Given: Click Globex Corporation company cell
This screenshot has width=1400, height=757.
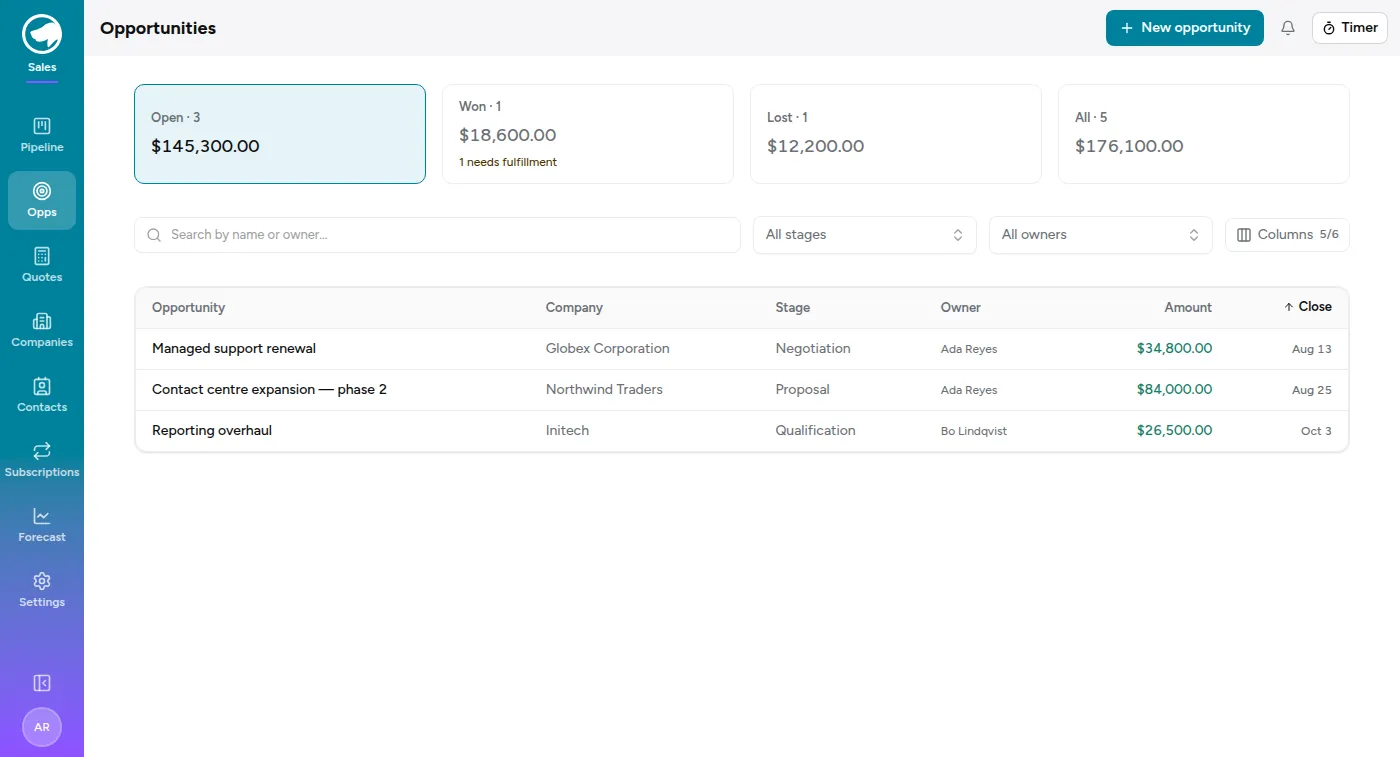Looking at the screenshot, I should coord(608,349).
